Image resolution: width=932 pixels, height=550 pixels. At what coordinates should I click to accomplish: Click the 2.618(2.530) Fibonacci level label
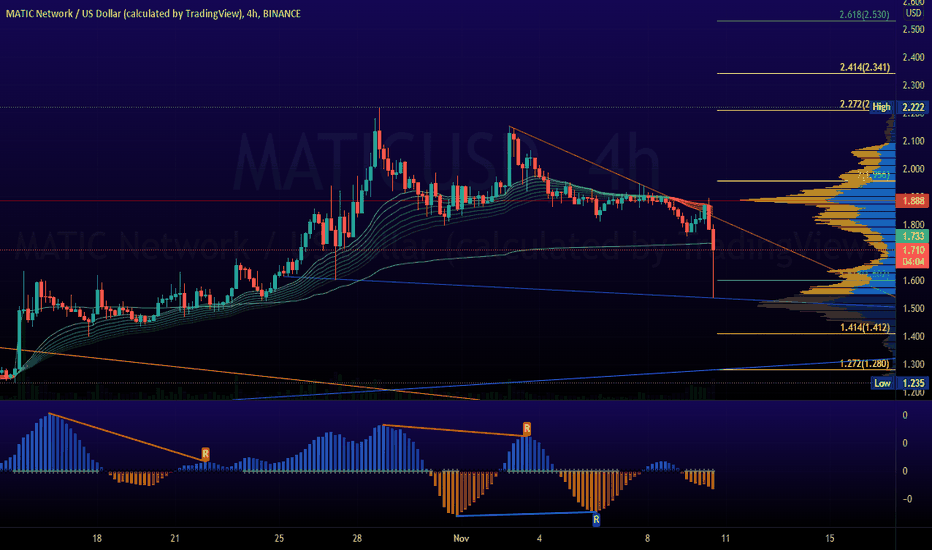pos(864,15)
